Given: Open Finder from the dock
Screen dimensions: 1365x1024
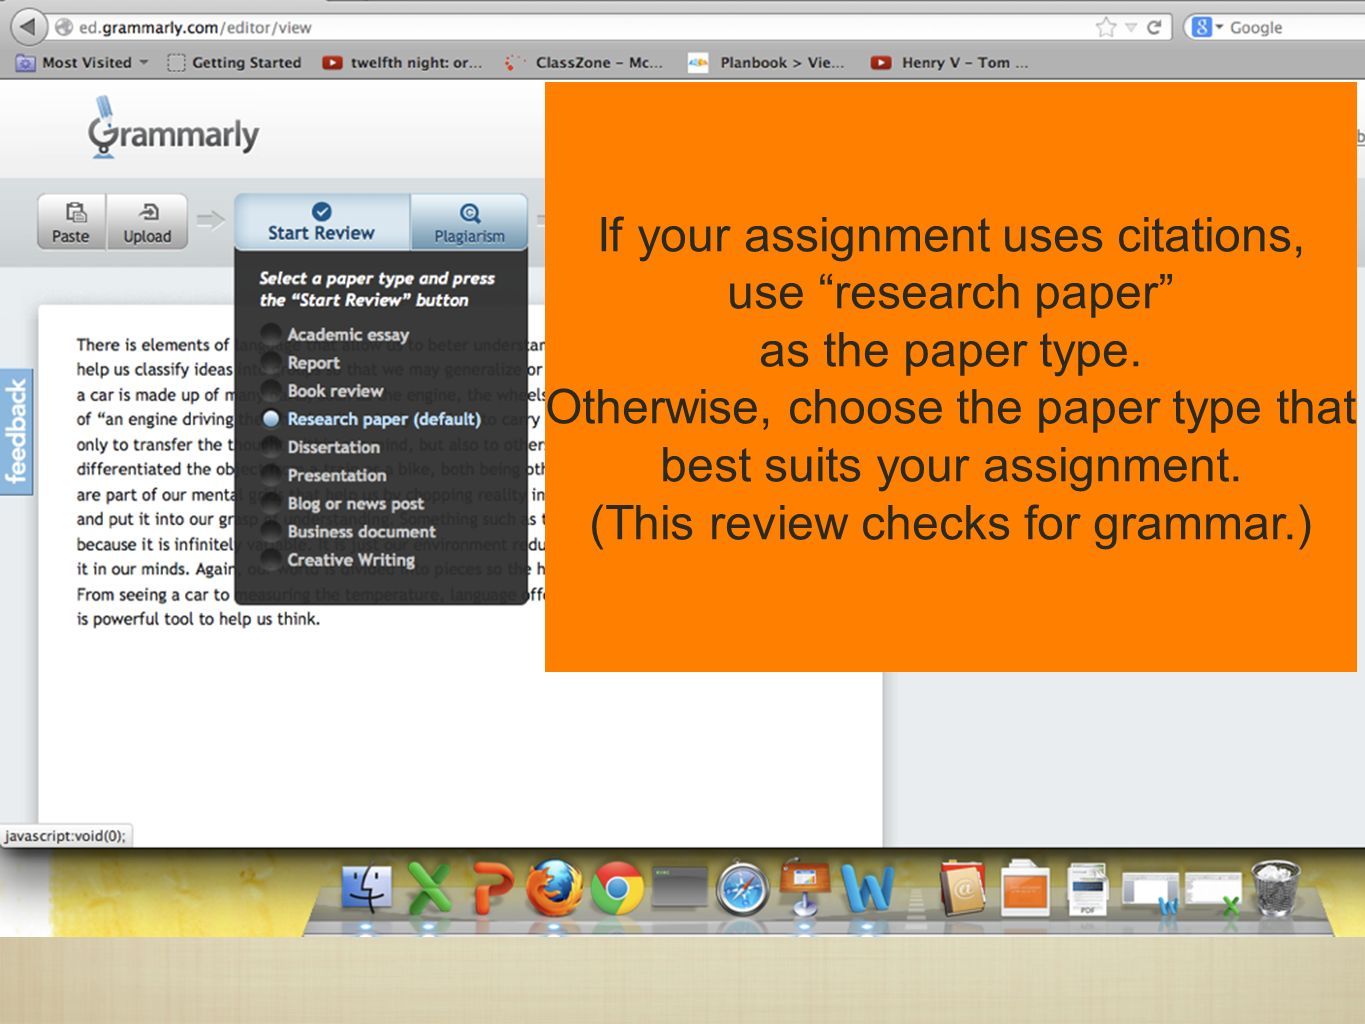Looking at the screenshot, I should pyautogui.click(x=366, y=888).
